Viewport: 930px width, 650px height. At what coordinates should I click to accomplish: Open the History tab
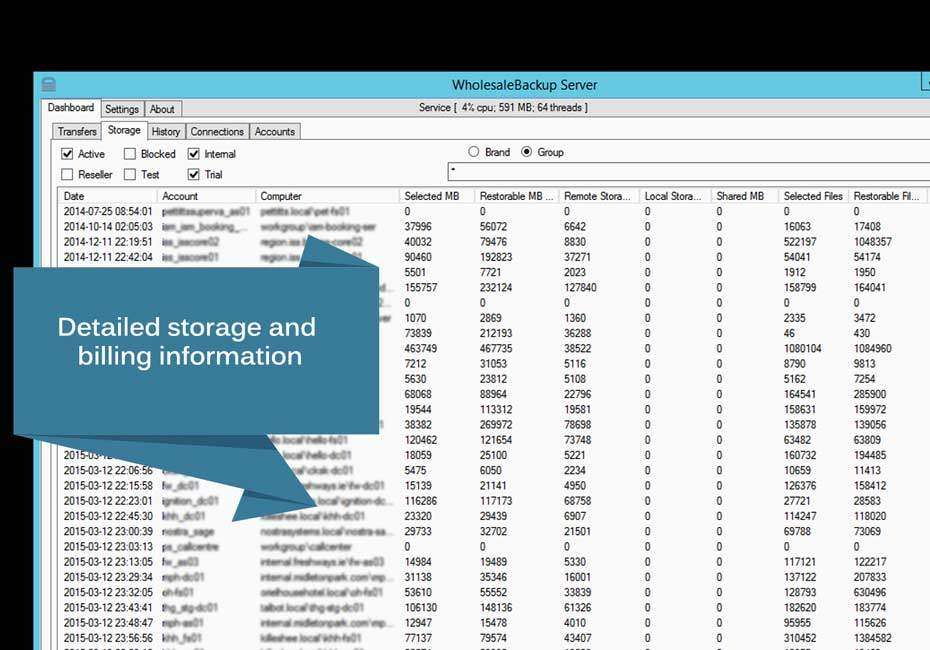click(166, 131)
